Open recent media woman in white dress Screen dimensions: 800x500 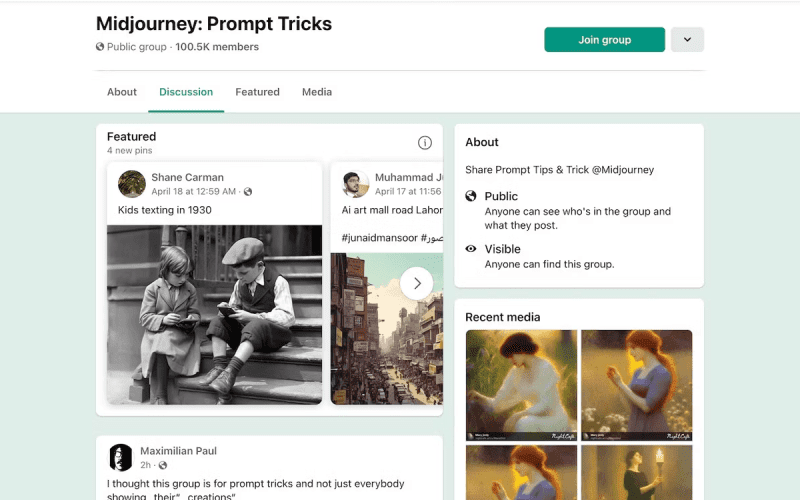(521, 385)
